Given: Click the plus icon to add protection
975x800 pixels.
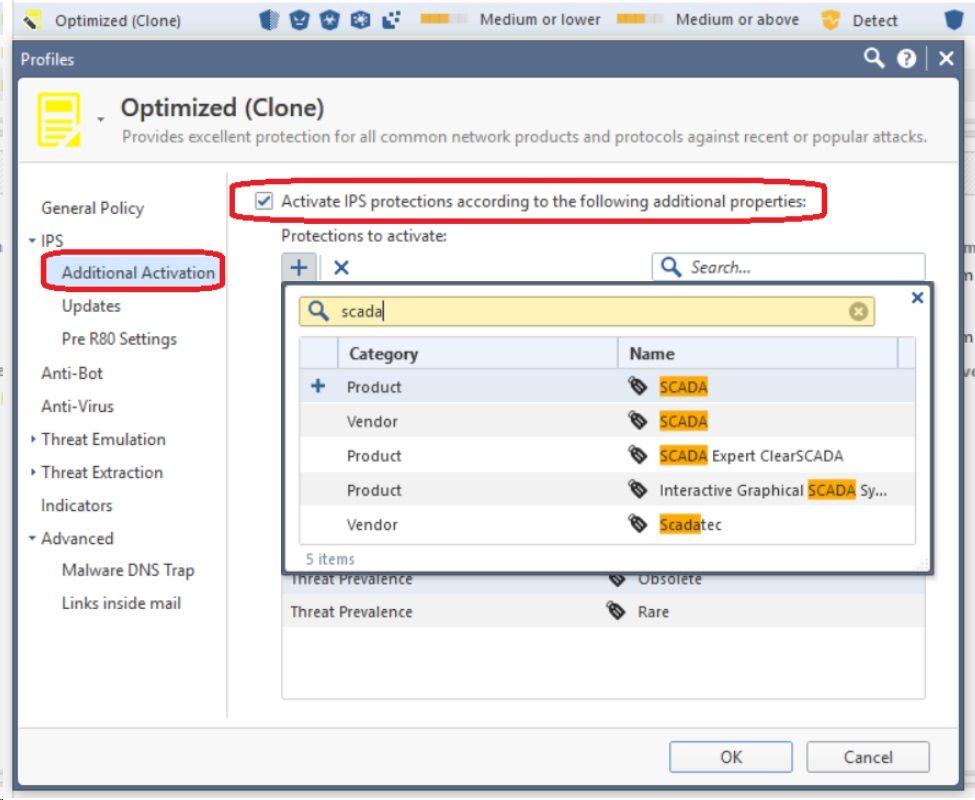Looking at the screenshot, I should (x=298, y=267).
